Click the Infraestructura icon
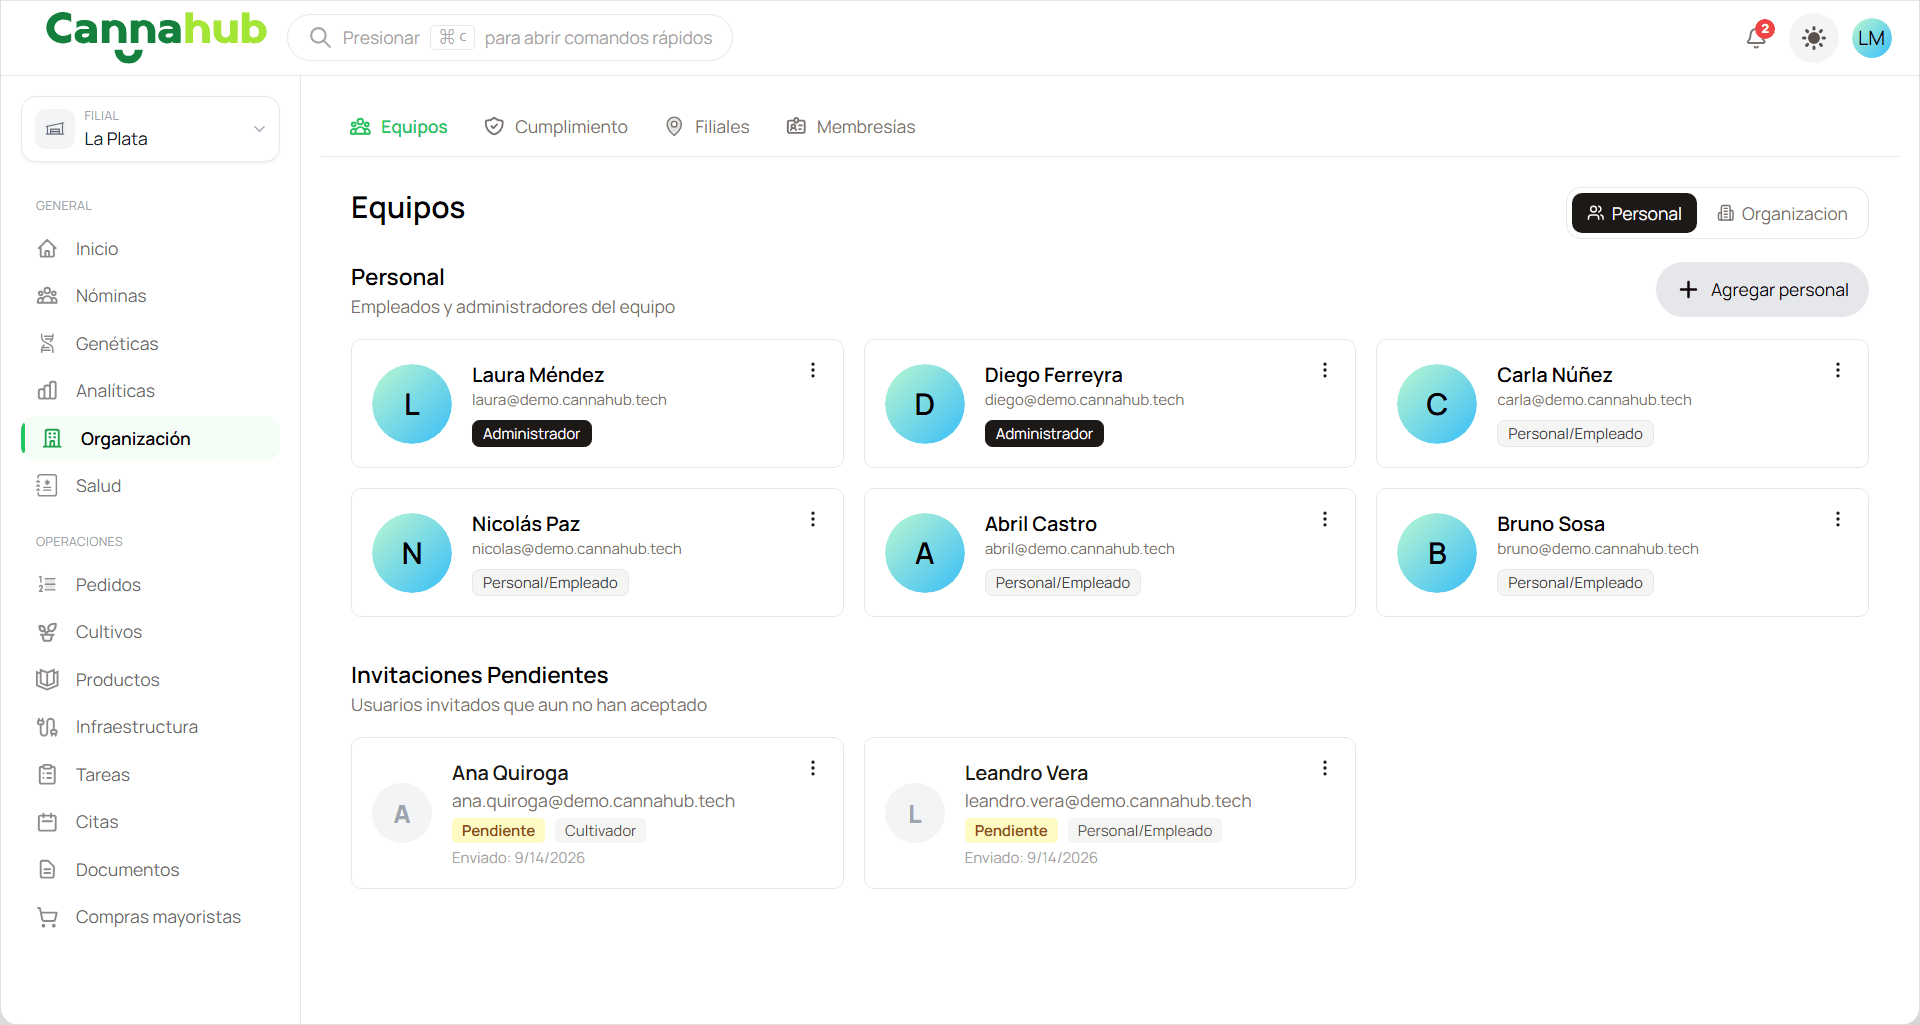Viewport: 1920px width, 1025px height. pyautogui.click(x=47, y=727)
